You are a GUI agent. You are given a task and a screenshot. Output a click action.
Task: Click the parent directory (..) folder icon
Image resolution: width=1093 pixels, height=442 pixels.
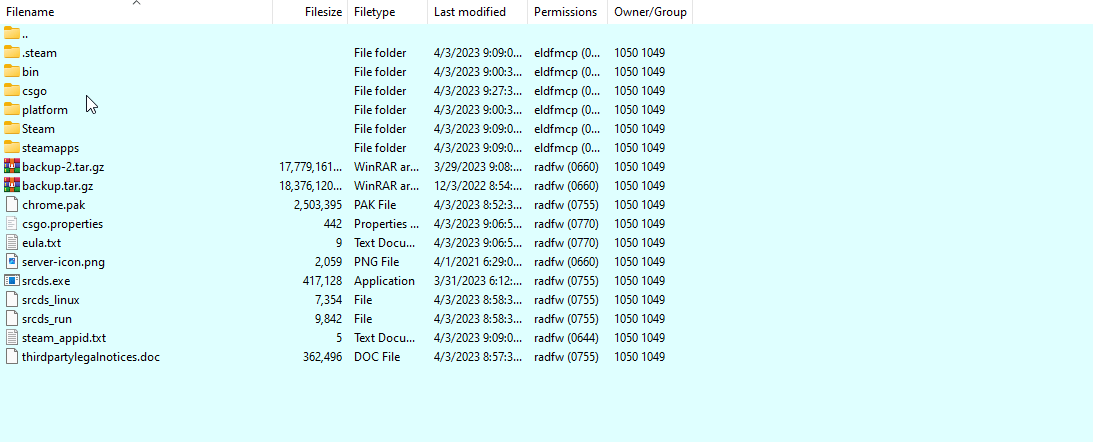pyautogui.click(x=12, y=33)
